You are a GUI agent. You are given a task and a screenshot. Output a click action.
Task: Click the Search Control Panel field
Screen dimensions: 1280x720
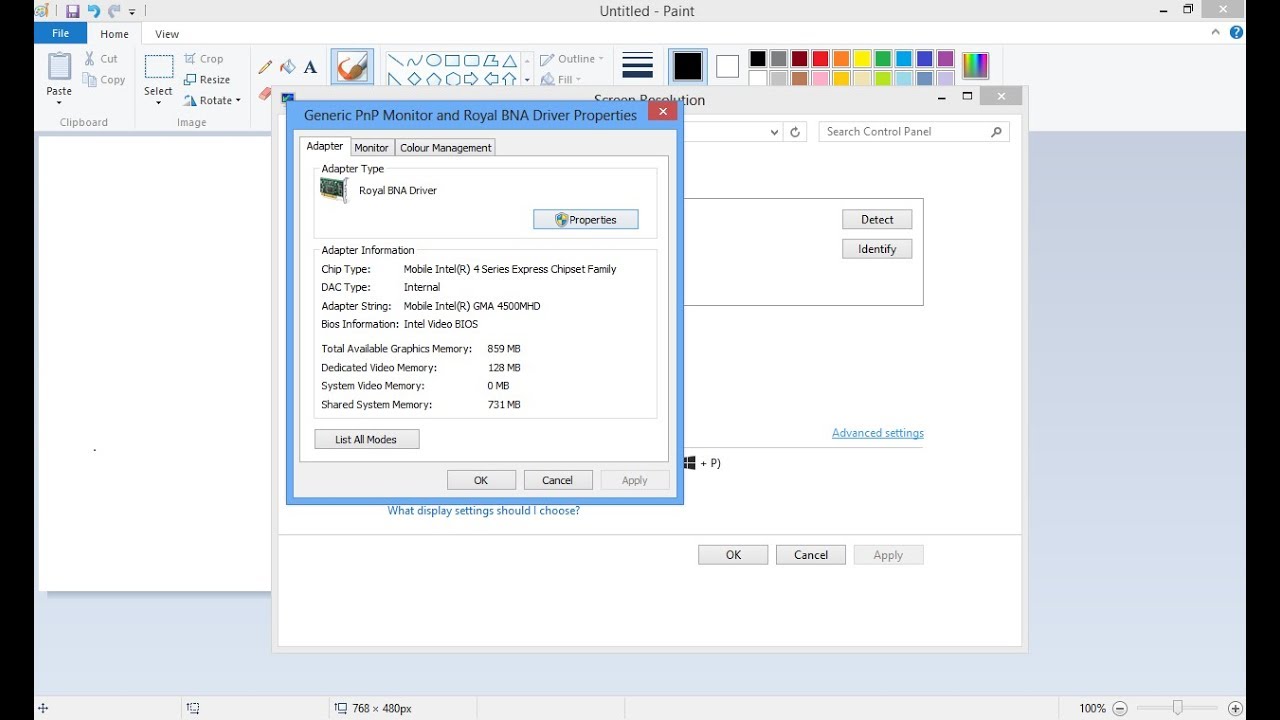pyautogui.click(x=914, y=131)
